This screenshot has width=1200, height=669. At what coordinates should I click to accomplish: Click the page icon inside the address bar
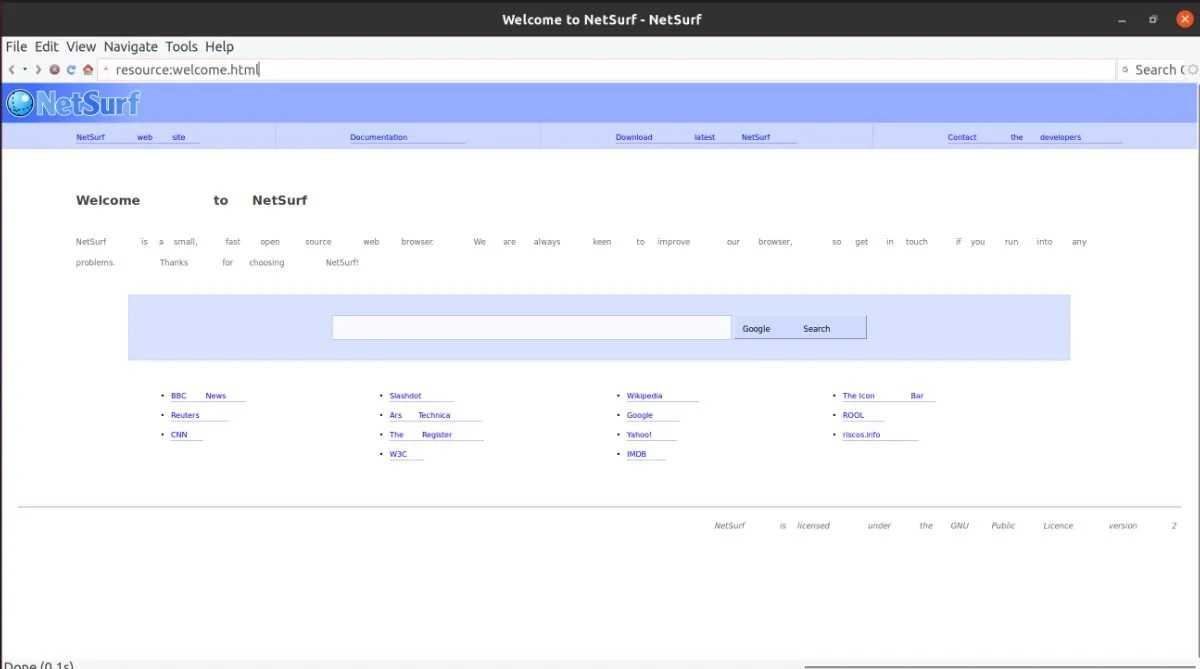[x=106, y=70]
